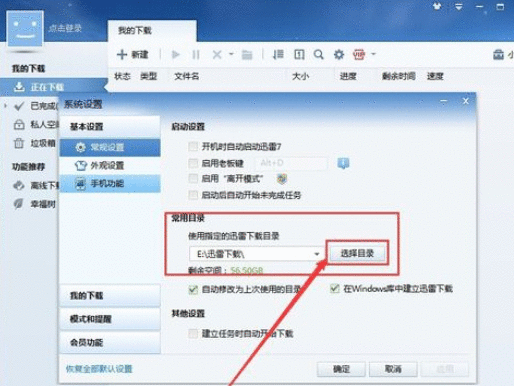Open the download folder icon in toolbar
This screenshot has width=514, height=386.
click(247, 55)
